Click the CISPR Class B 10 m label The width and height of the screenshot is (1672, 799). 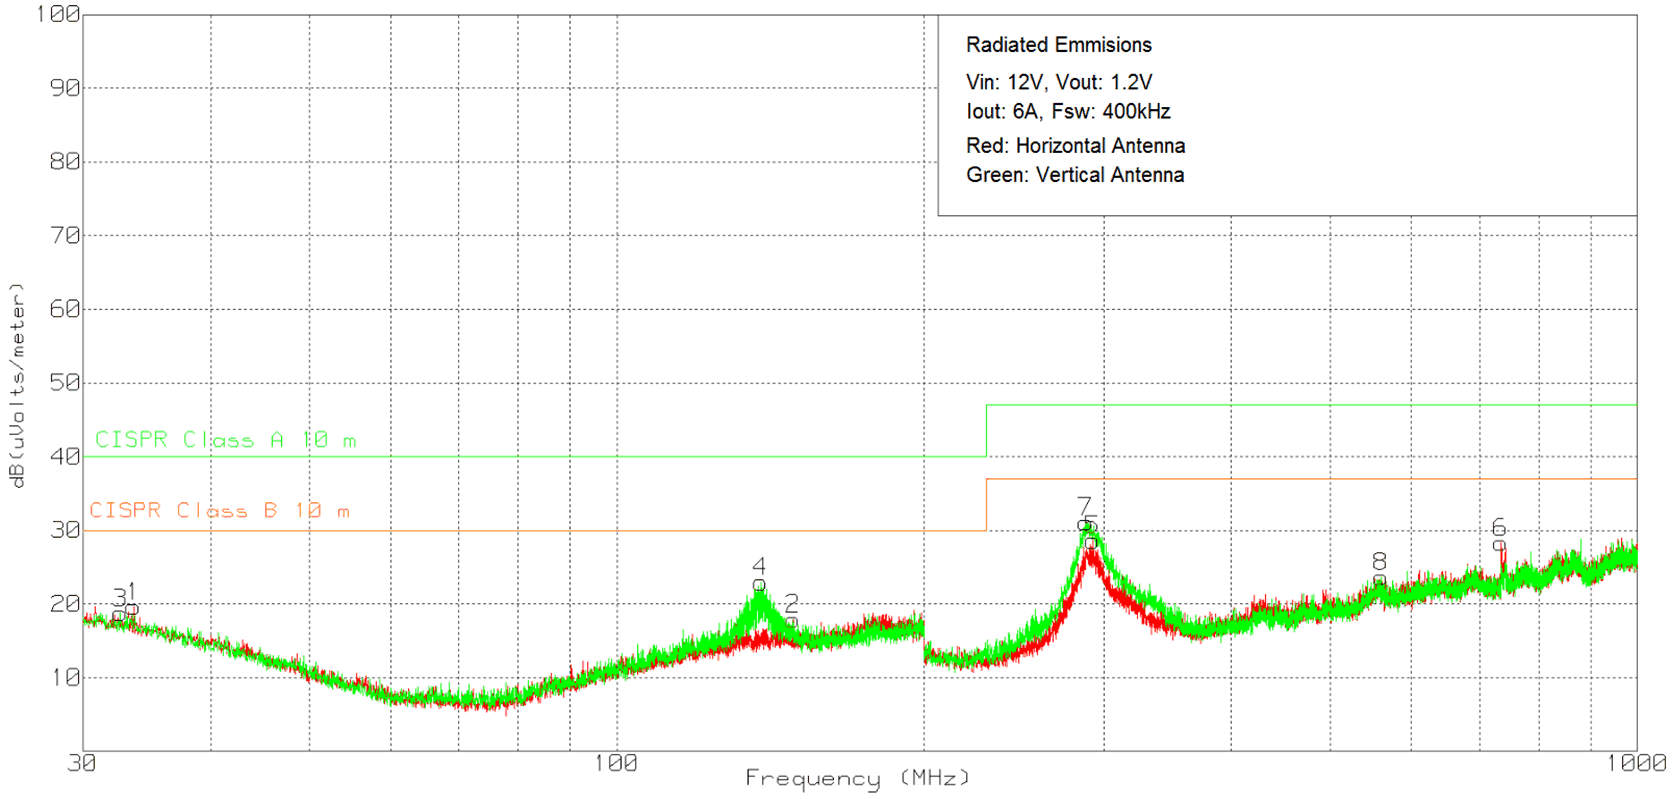(220, 511)
